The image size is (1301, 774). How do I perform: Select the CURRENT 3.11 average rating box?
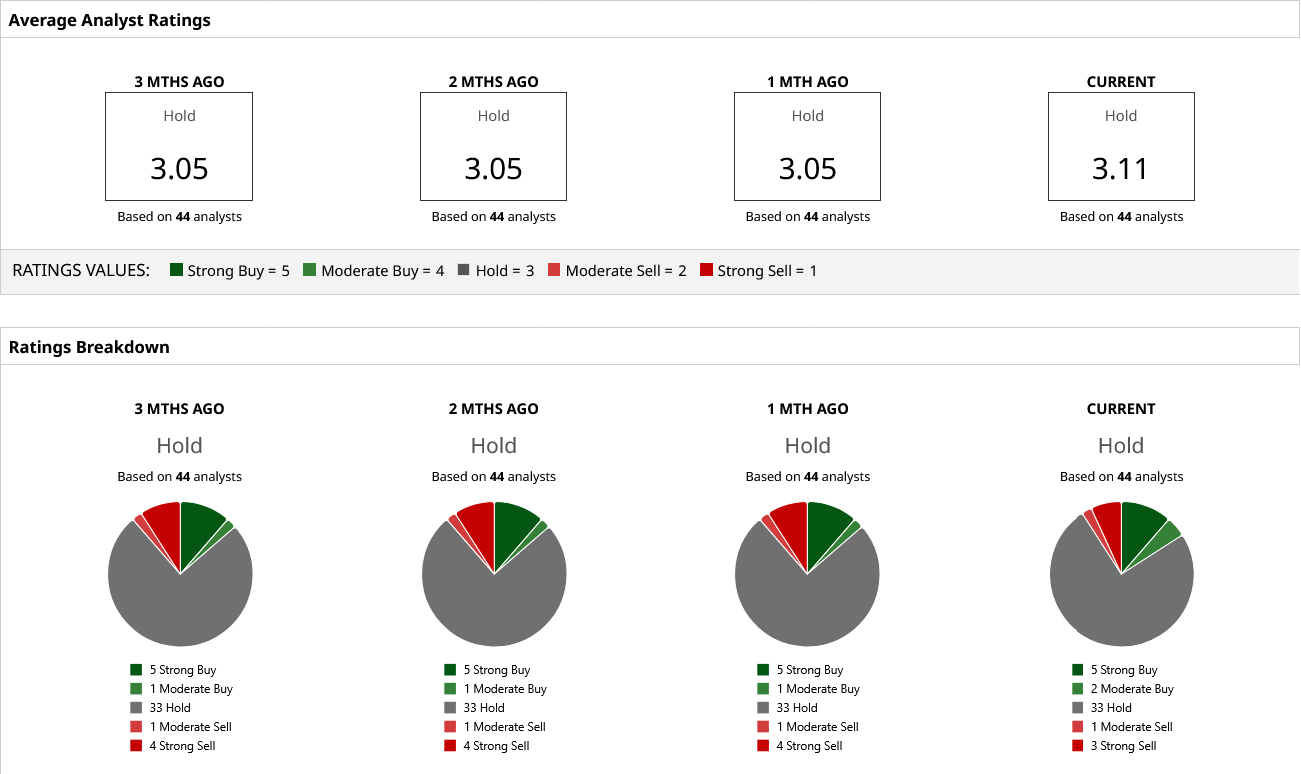pos(1121,147)
